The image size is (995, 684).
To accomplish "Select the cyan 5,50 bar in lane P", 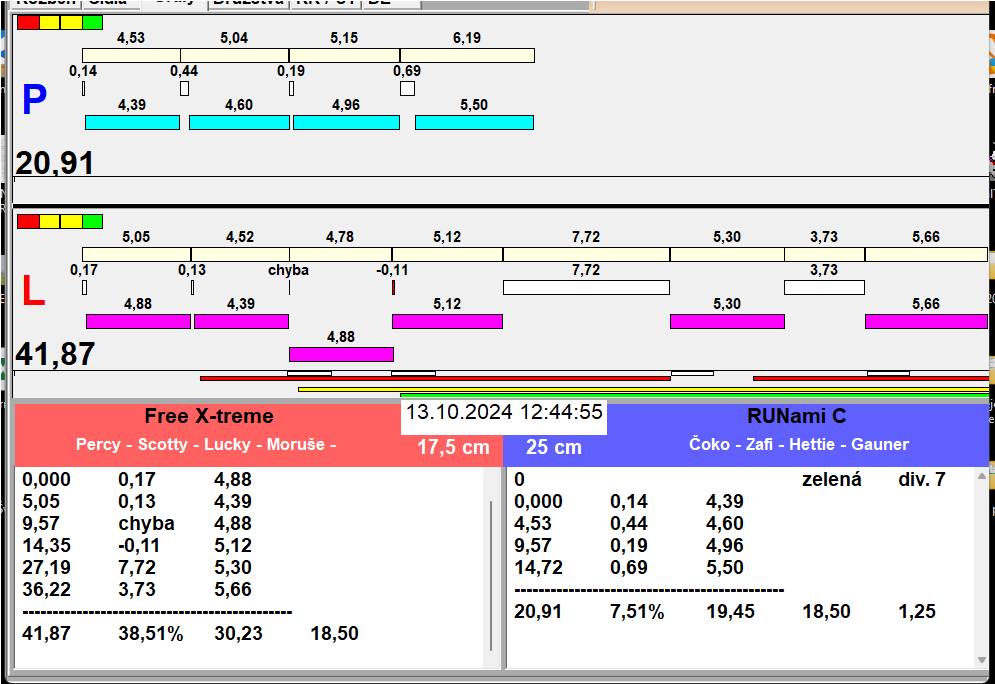I will pos(474,122).
